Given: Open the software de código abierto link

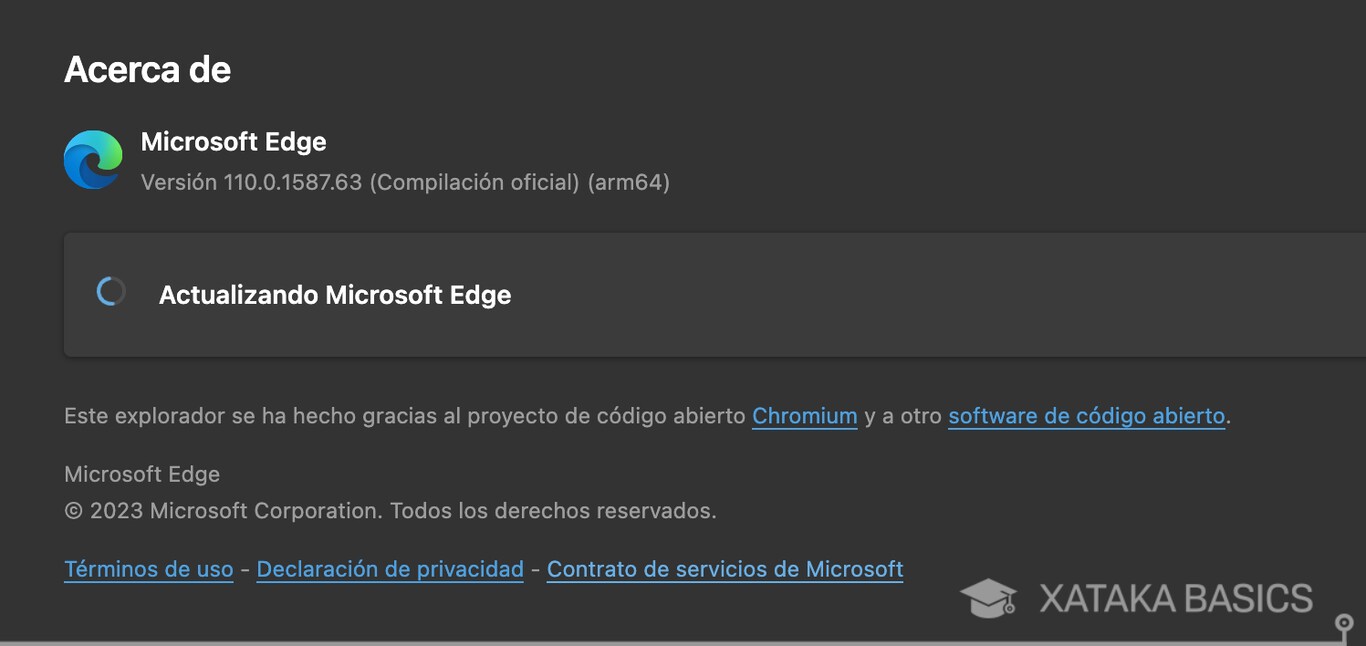Looking at the screenshot, I should [1086, 416].
